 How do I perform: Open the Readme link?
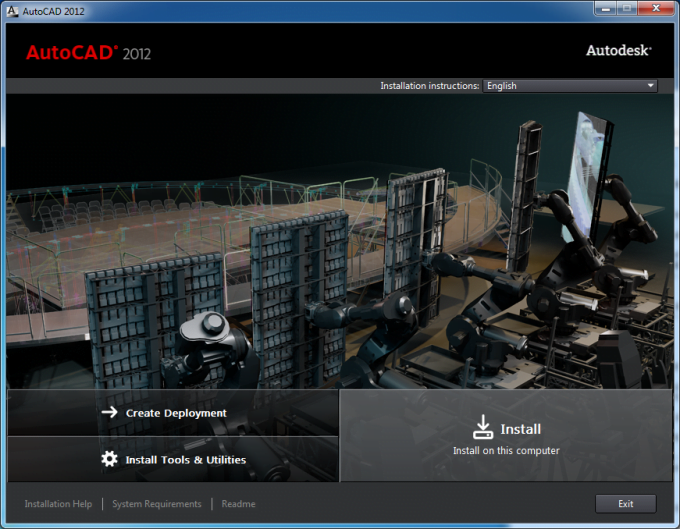click(x=238, y=504)
